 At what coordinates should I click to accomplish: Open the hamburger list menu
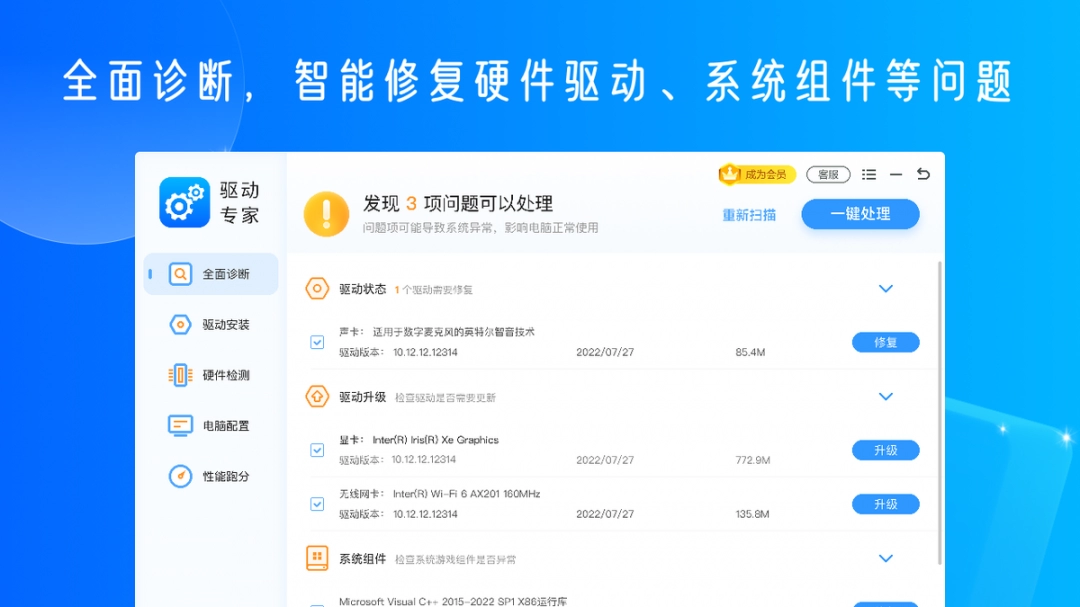point(869,173)
